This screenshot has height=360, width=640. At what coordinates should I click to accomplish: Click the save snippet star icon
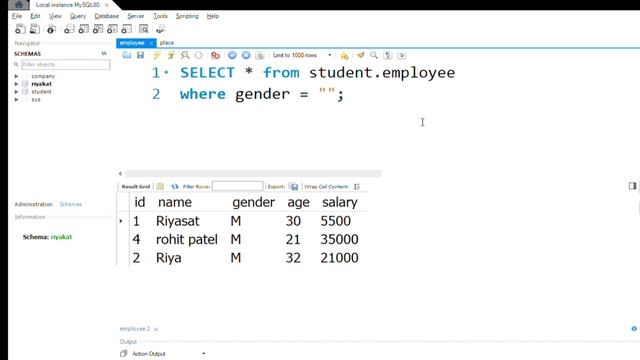[344, 55]
